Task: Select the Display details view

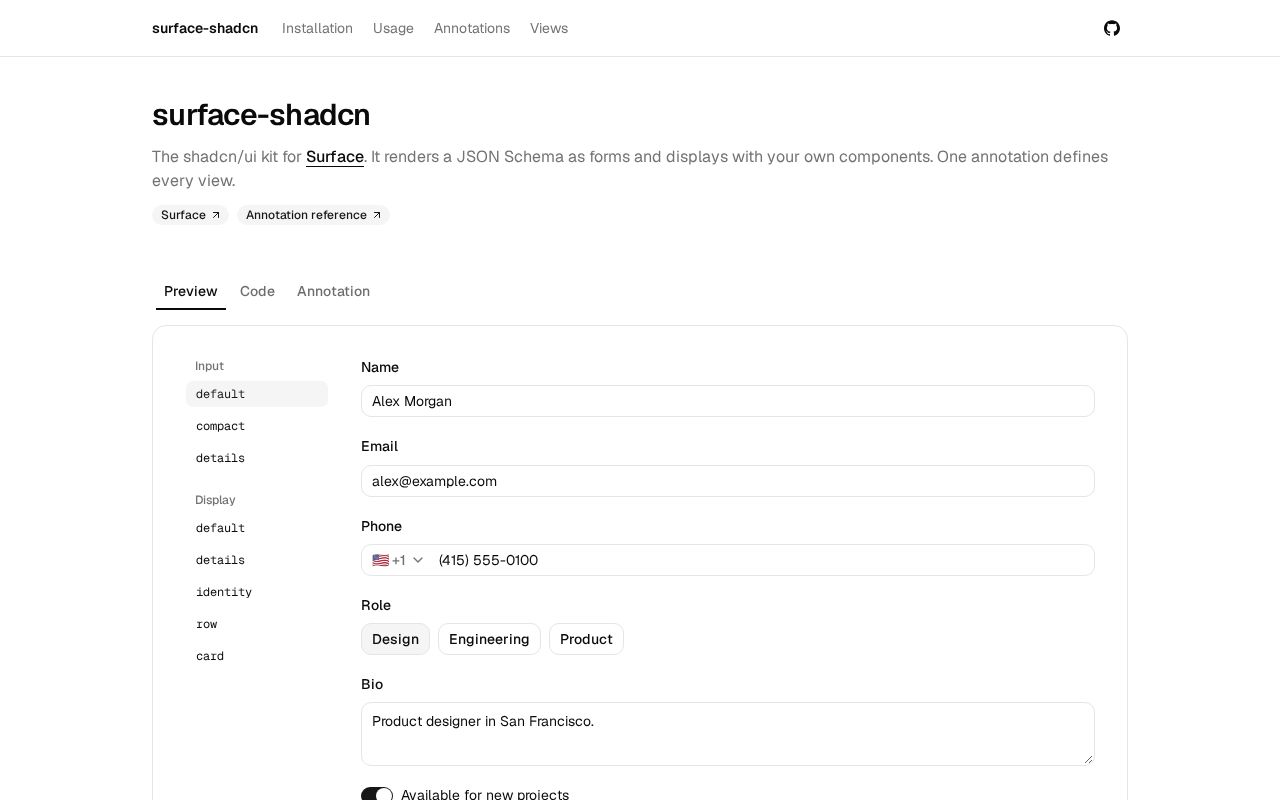Action: [257, 560]
